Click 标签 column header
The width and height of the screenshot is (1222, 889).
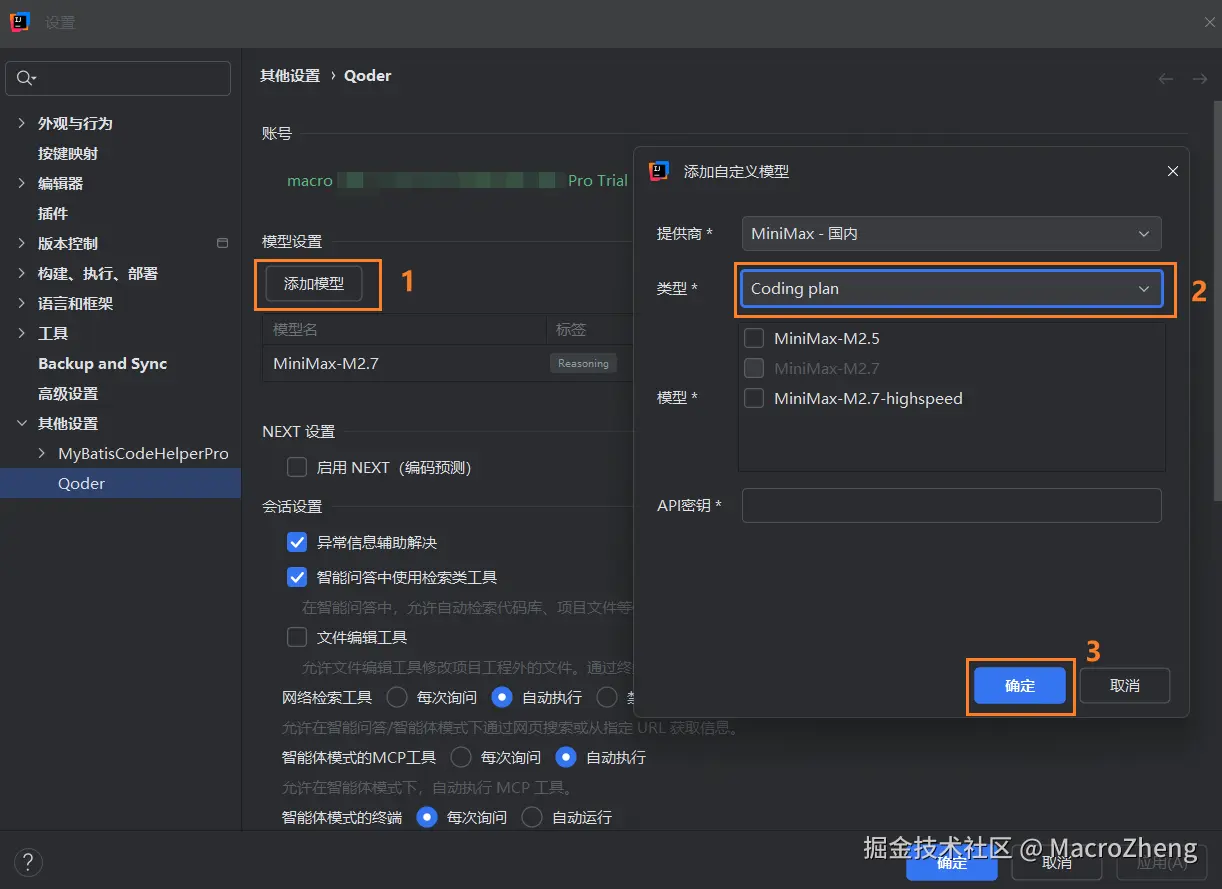[572, 329]
